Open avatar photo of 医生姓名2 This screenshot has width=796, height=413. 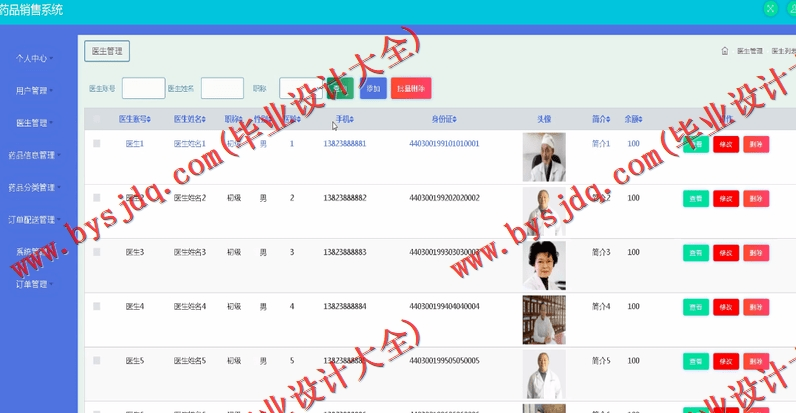click(x=544, y=212)
